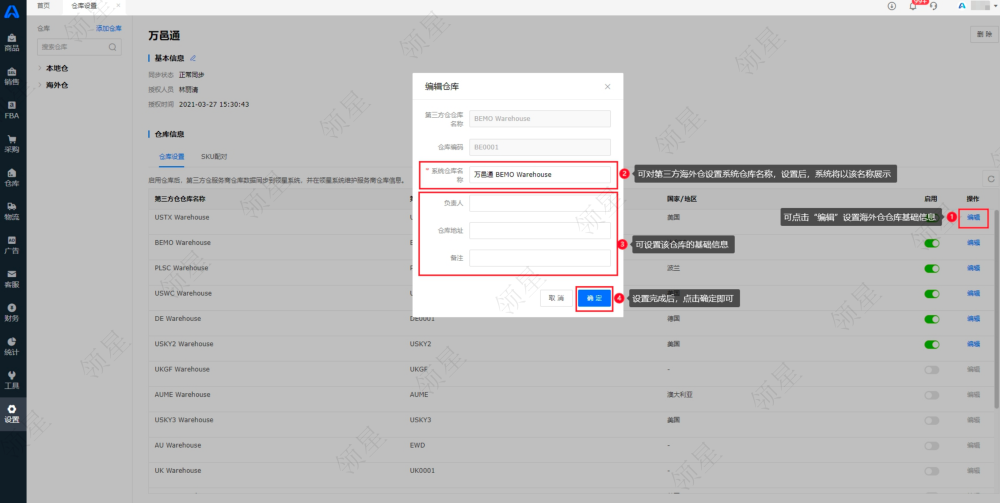Toggle the enable switch for BEMO Warehouse
The width and height of the screenshot is (1000, 503).
[x=932, y=243]
